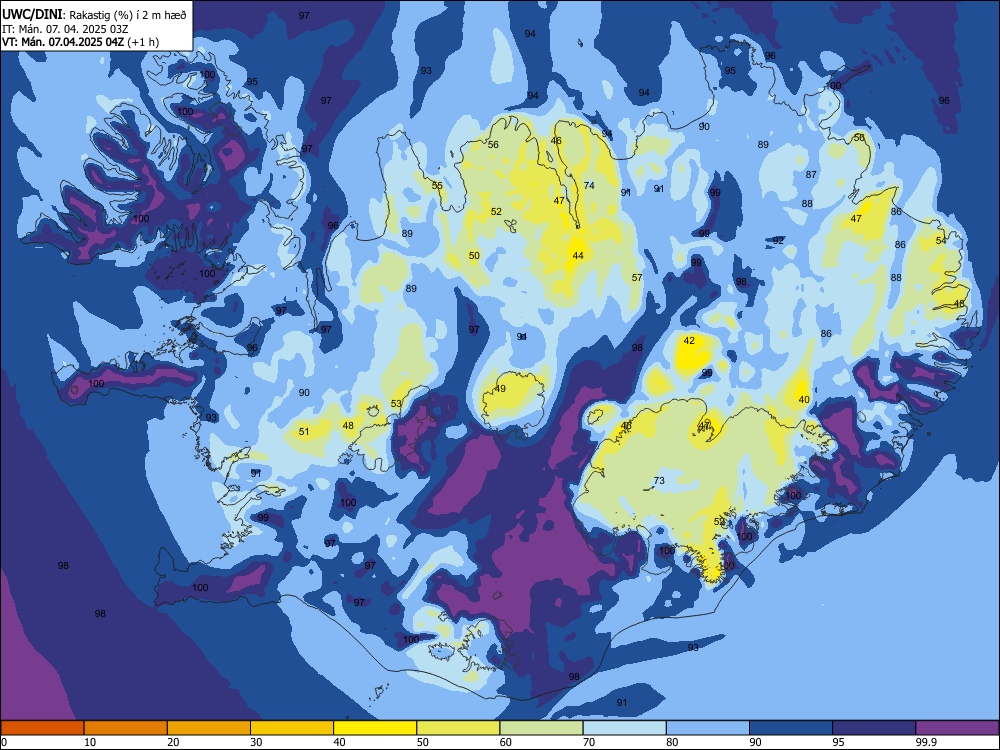The image size is (1000, 750).
Task: Click the map humidity value '55'
Action: 437,186
